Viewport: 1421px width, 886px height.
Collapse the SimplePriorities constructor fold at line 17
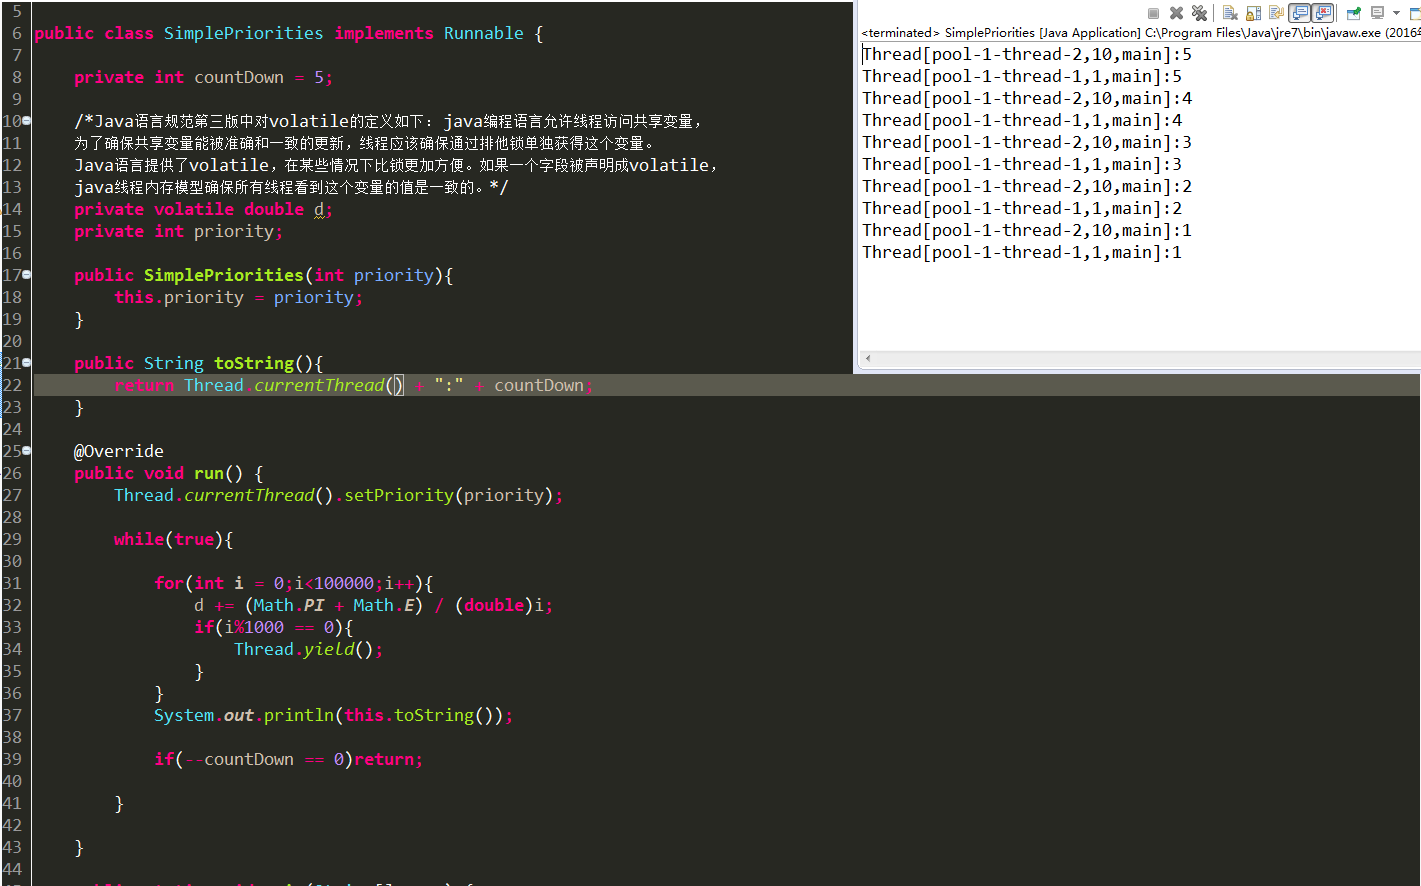pyautogui.click(x=27, y=274)
